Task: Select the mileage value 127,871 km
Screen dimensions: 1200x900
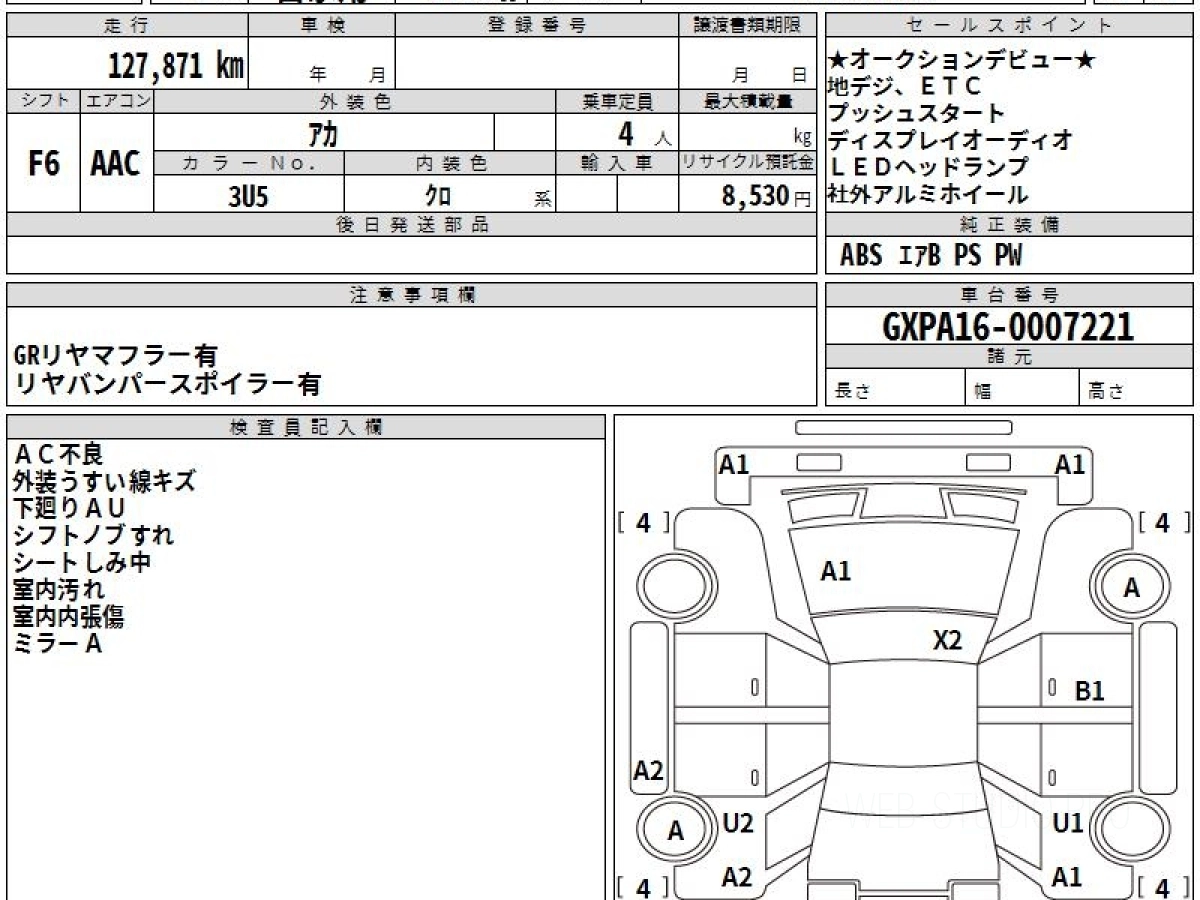Action: [x=175, y=66]
